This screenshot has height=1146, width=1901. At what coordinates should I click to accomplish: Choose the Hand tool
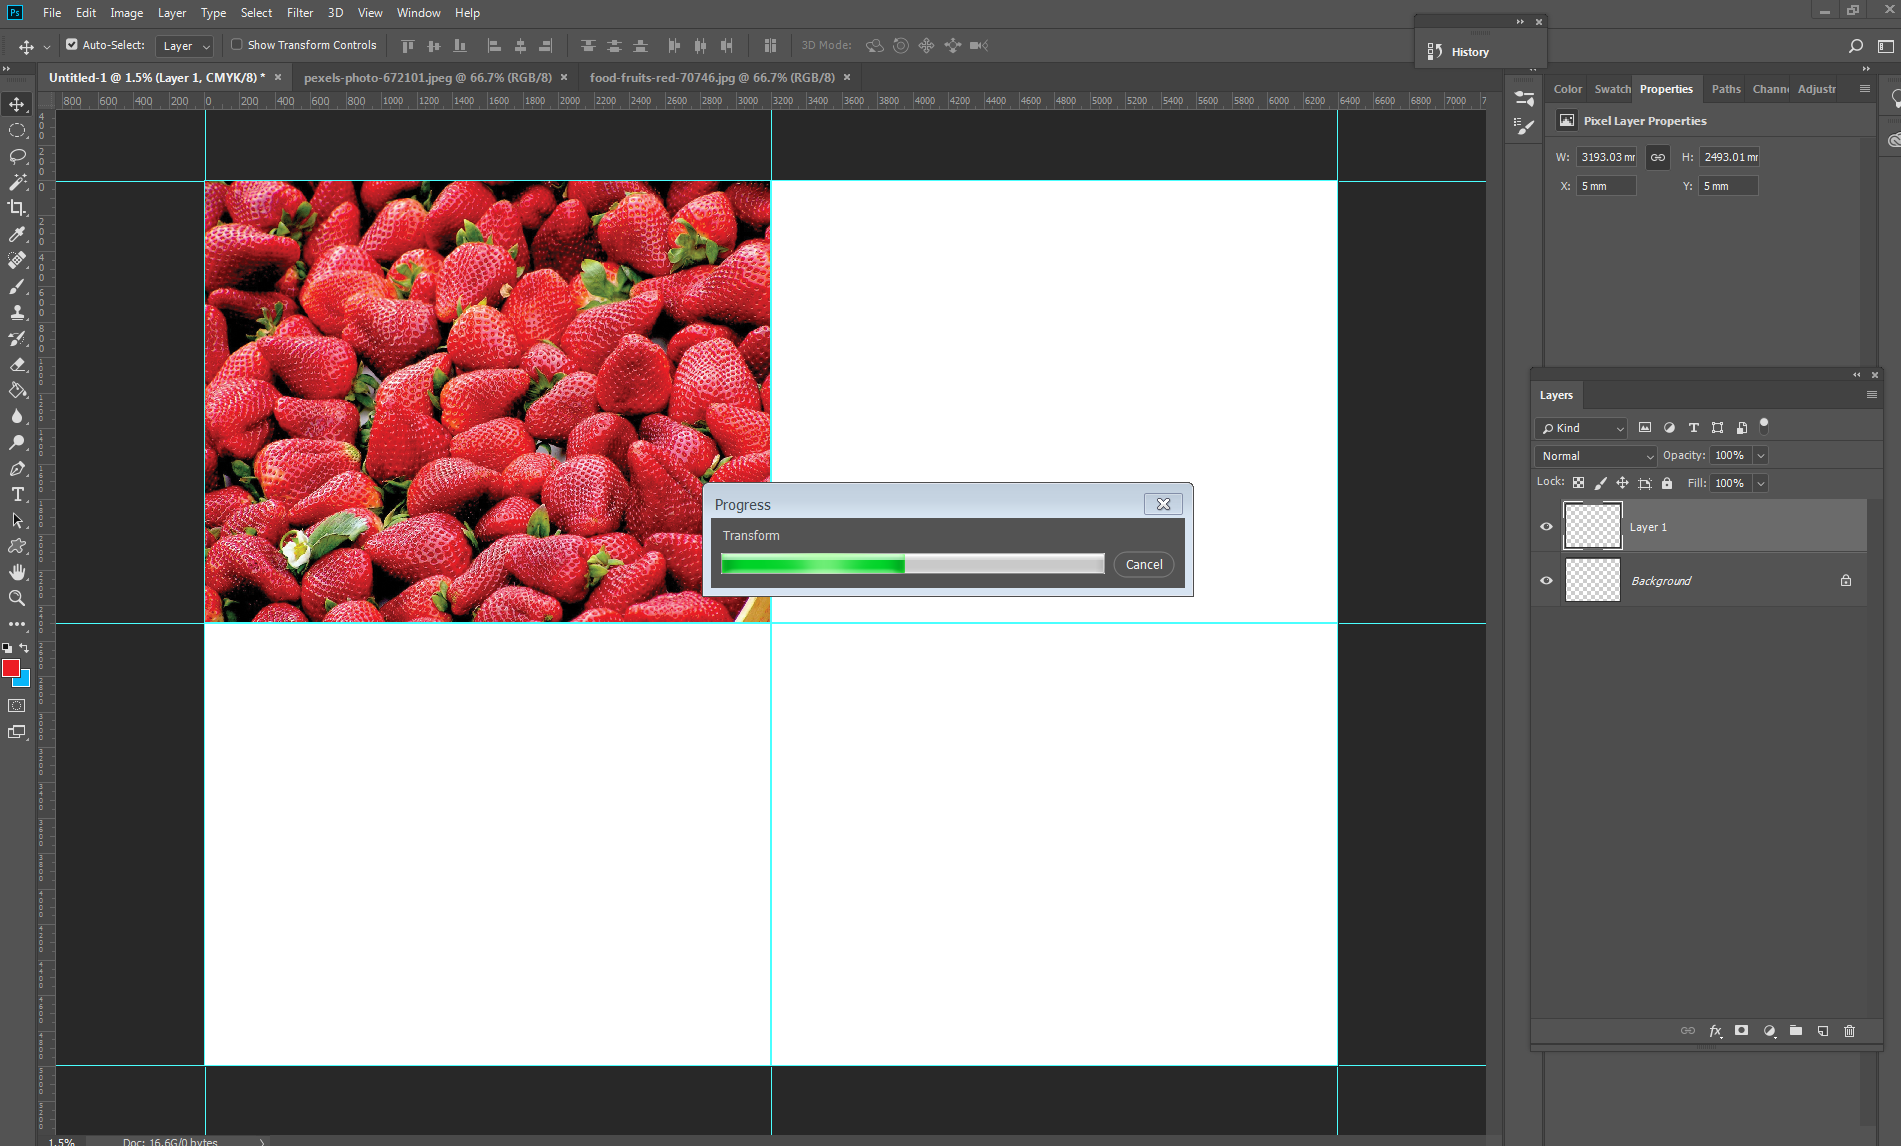point(17,572)
